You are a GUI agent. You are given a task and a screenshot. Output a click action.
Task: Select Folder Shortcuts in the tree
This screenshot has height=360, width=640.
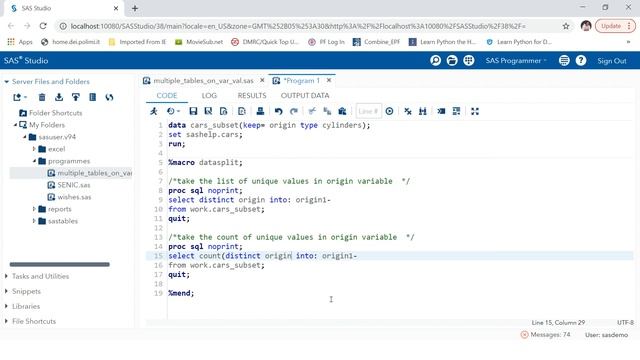point(56,113)
